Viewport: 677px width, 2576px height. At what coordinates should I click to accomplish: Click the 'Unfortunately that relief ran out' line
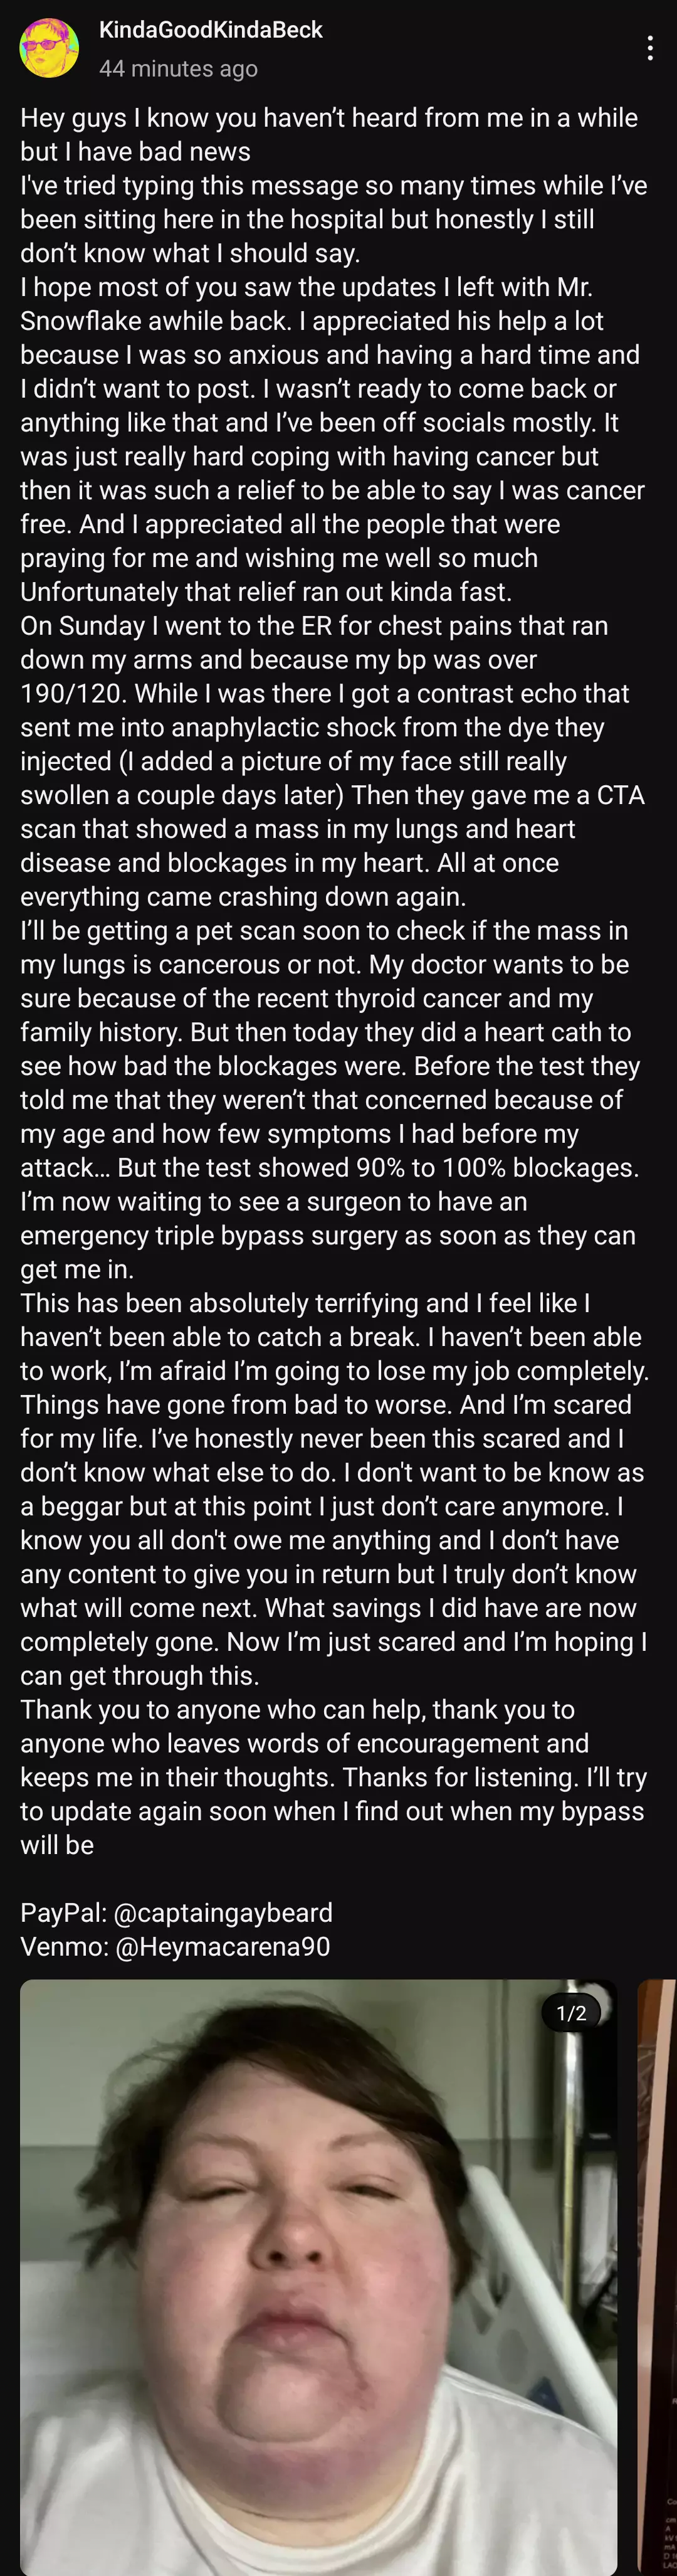pos(266,591)
